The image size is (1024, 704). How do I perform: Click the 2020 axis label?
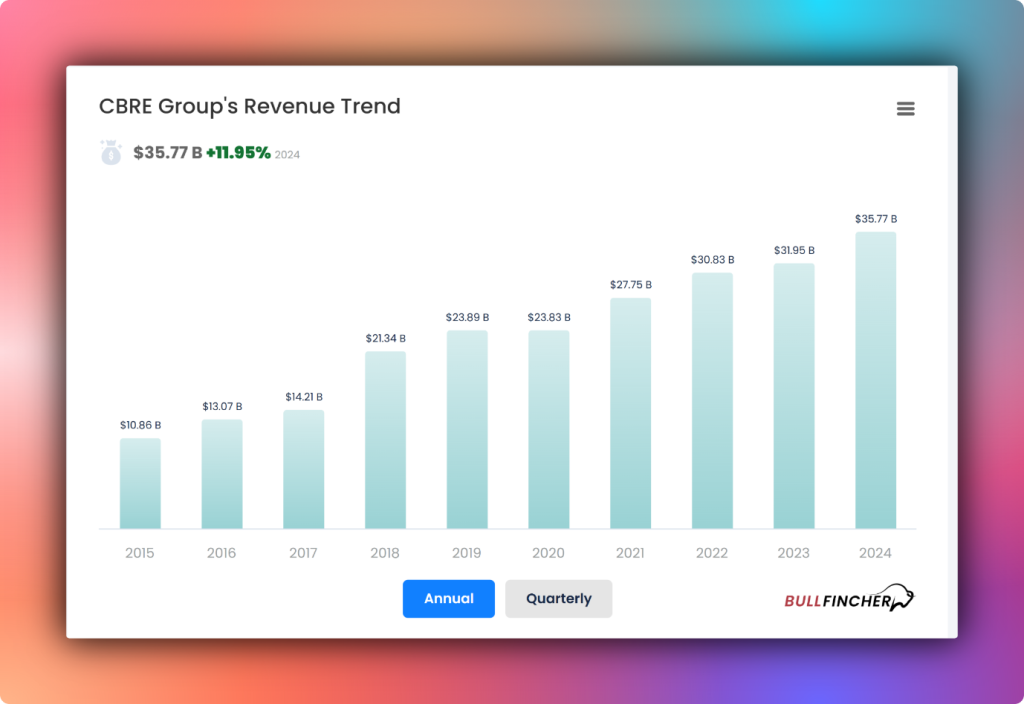click(x=548, y=553)
